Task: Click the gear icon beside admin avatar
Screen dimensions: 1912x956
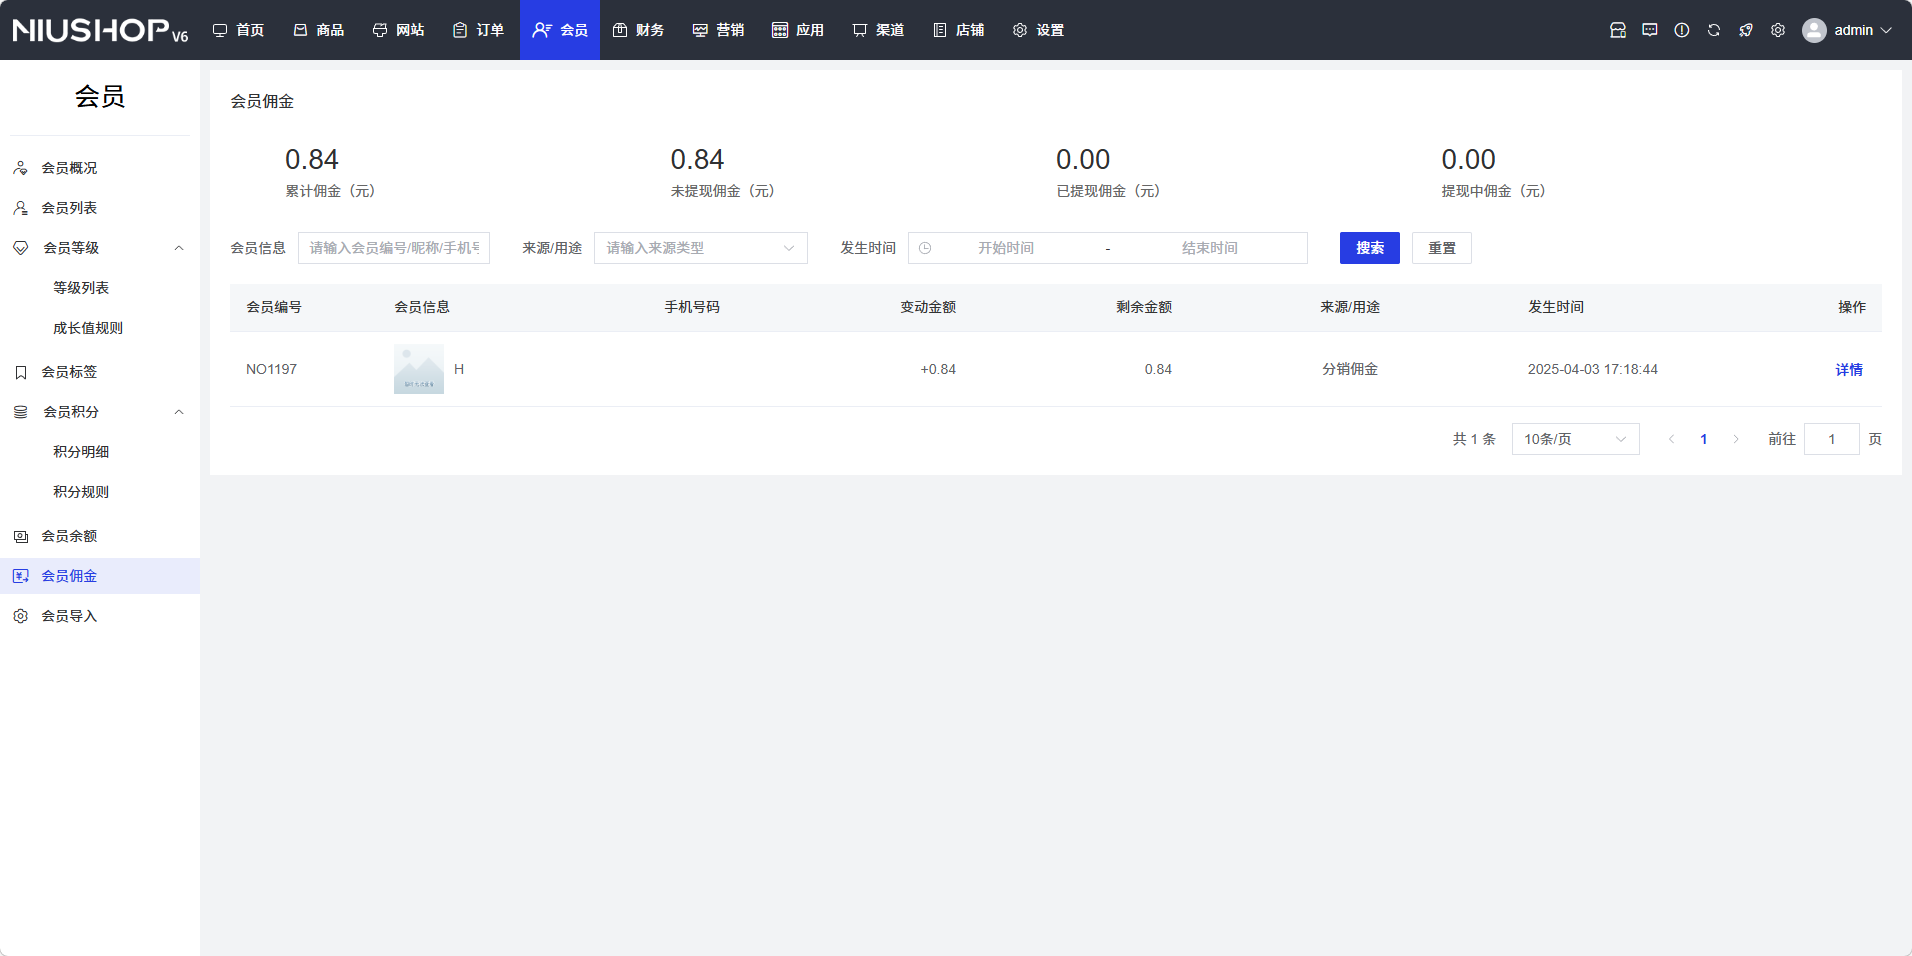Action: (1777, 30)
